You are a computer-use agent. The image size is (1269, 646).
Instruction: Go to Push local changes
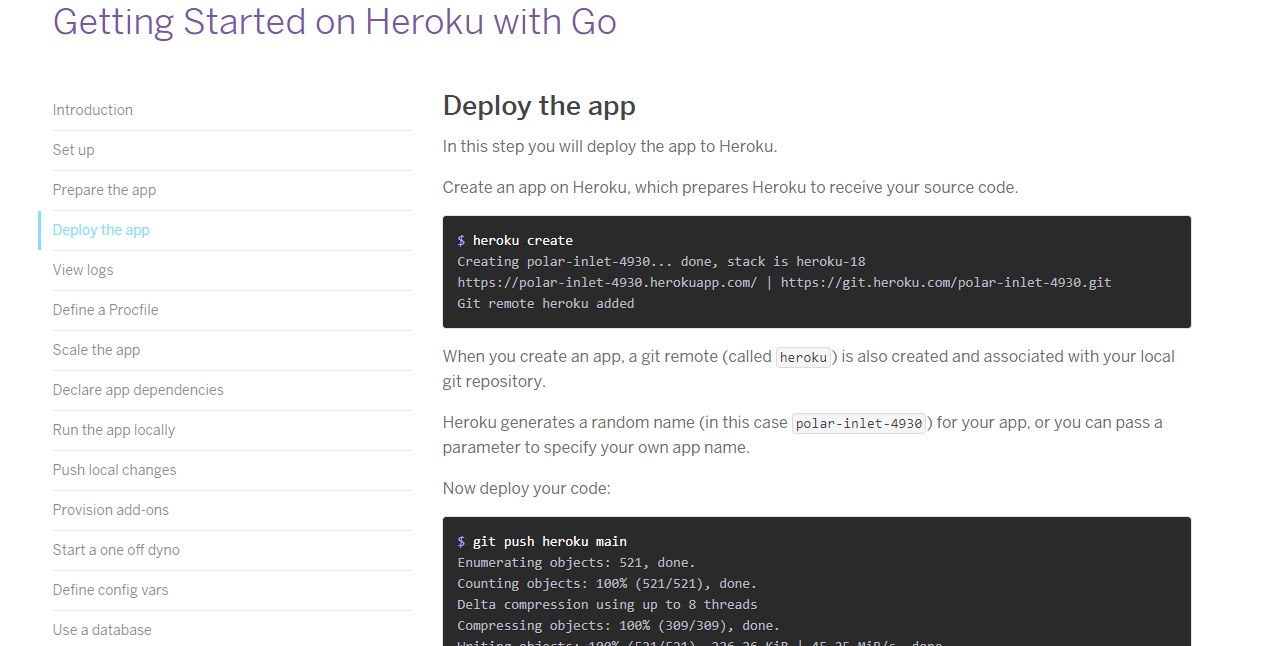coord(115,470)
